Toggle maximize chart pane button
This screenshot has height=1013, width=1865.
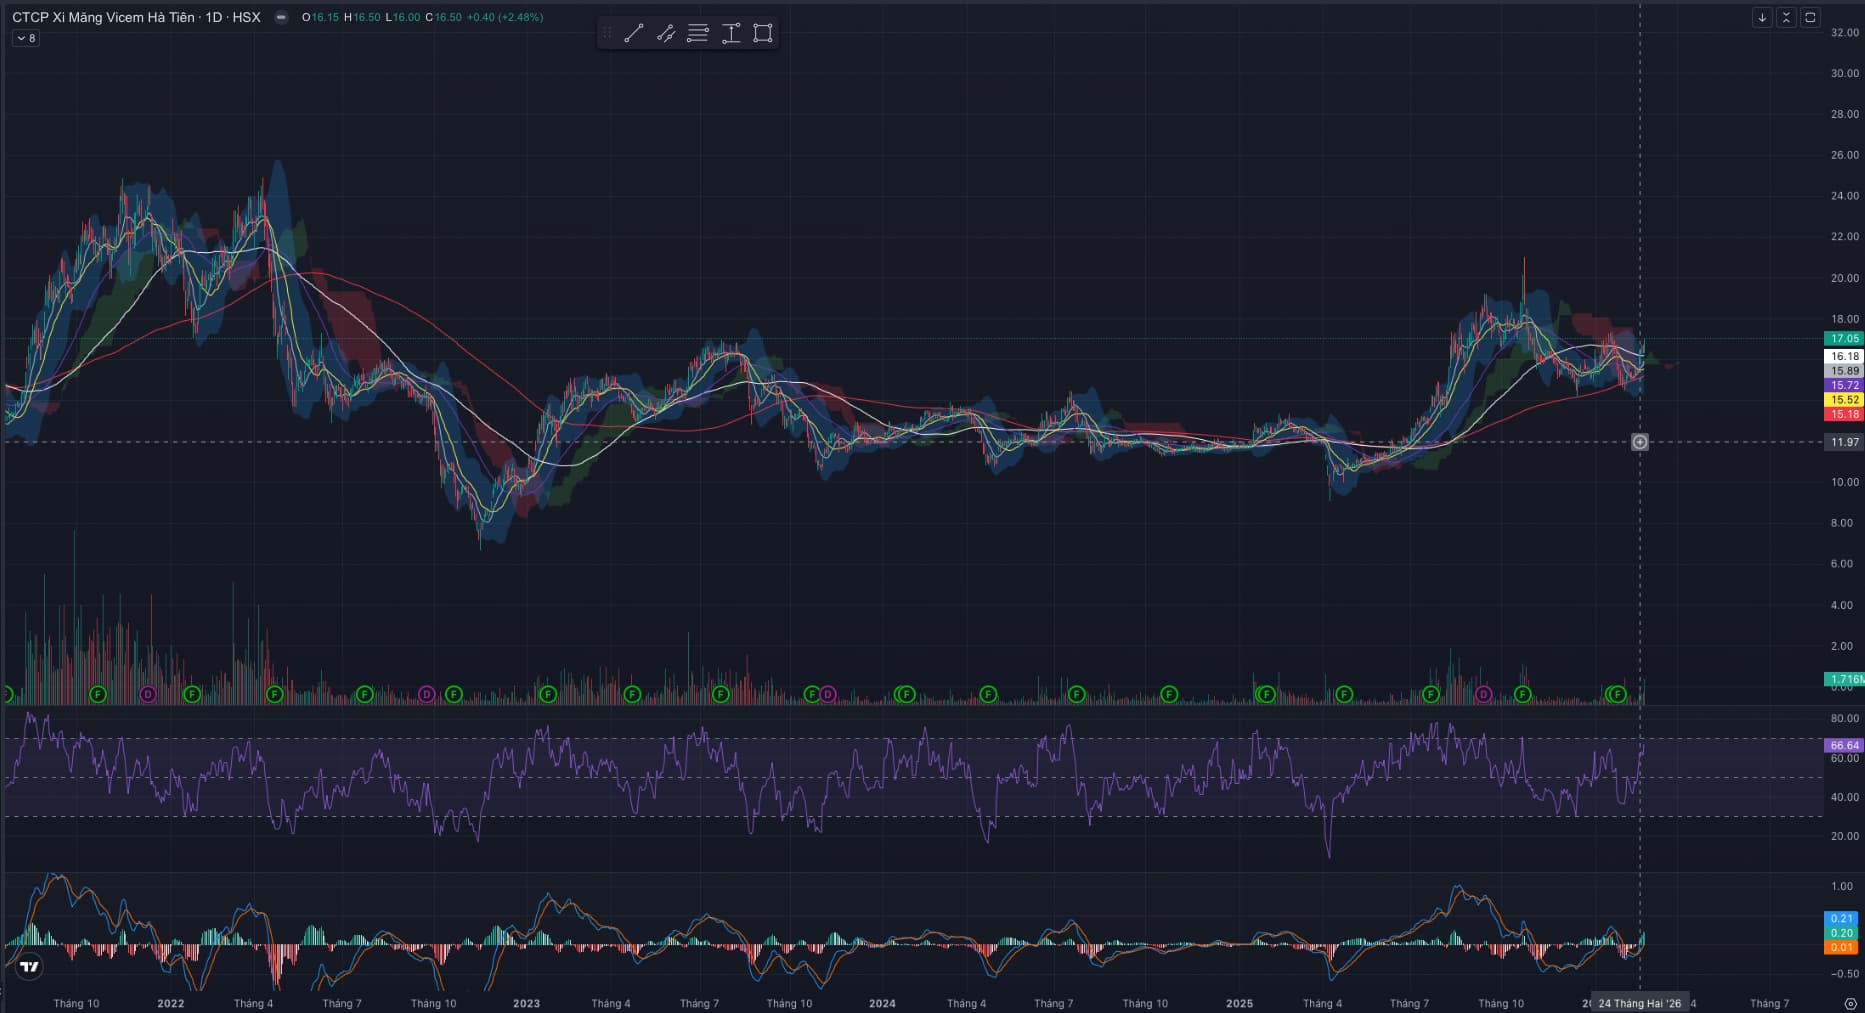(x=1810, y=18)
